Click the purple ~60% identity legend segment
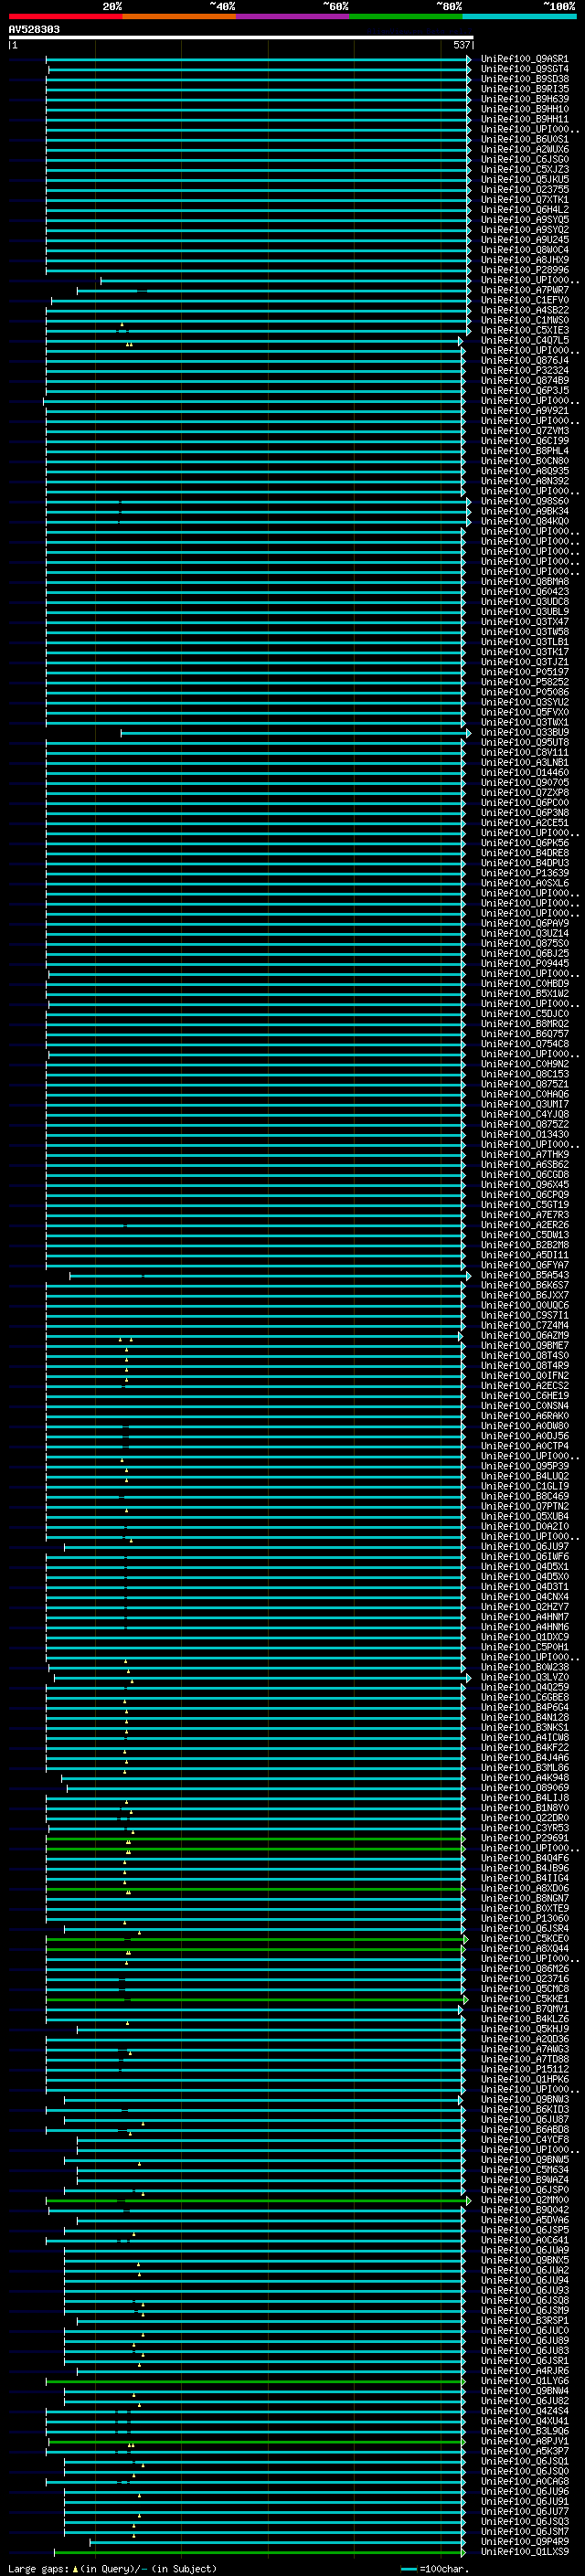Image resolution: width=585 pixels, height=2576 pixels. coord(293,16)
